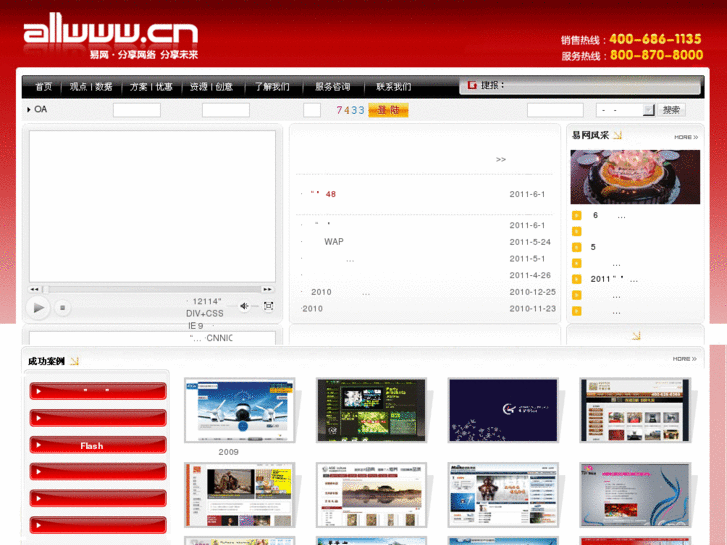
Task: Open the case thumbnail showing 400-686 number
Action: pyautogui.click(x=635, y=410)
